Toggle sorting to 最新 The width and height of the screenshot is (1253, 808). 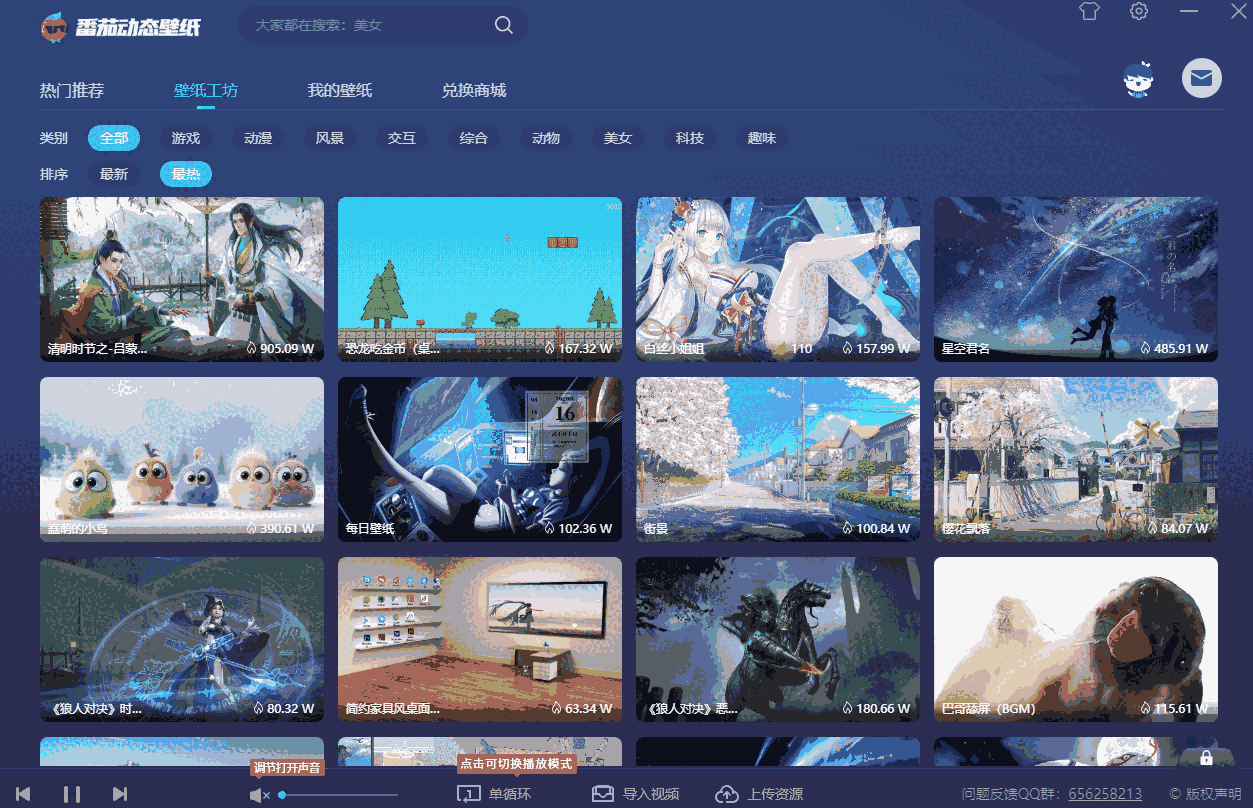114,173
